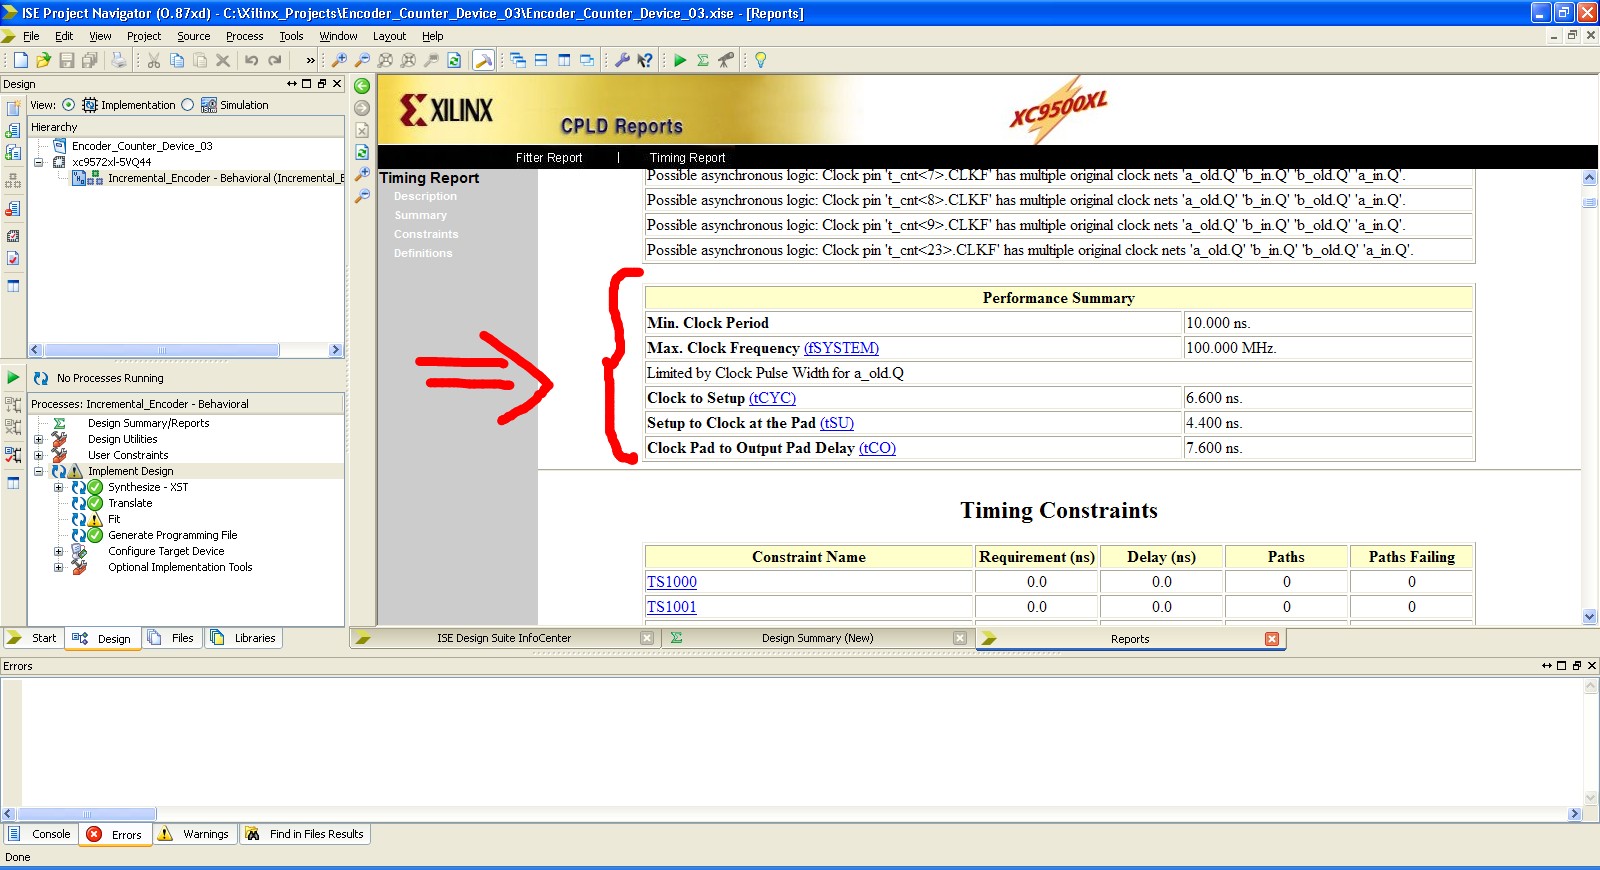Image resolution: width=1600 pixels, height=870 pixels.
Task: Switch to the Libraries tab
Action: pos(244,638)
